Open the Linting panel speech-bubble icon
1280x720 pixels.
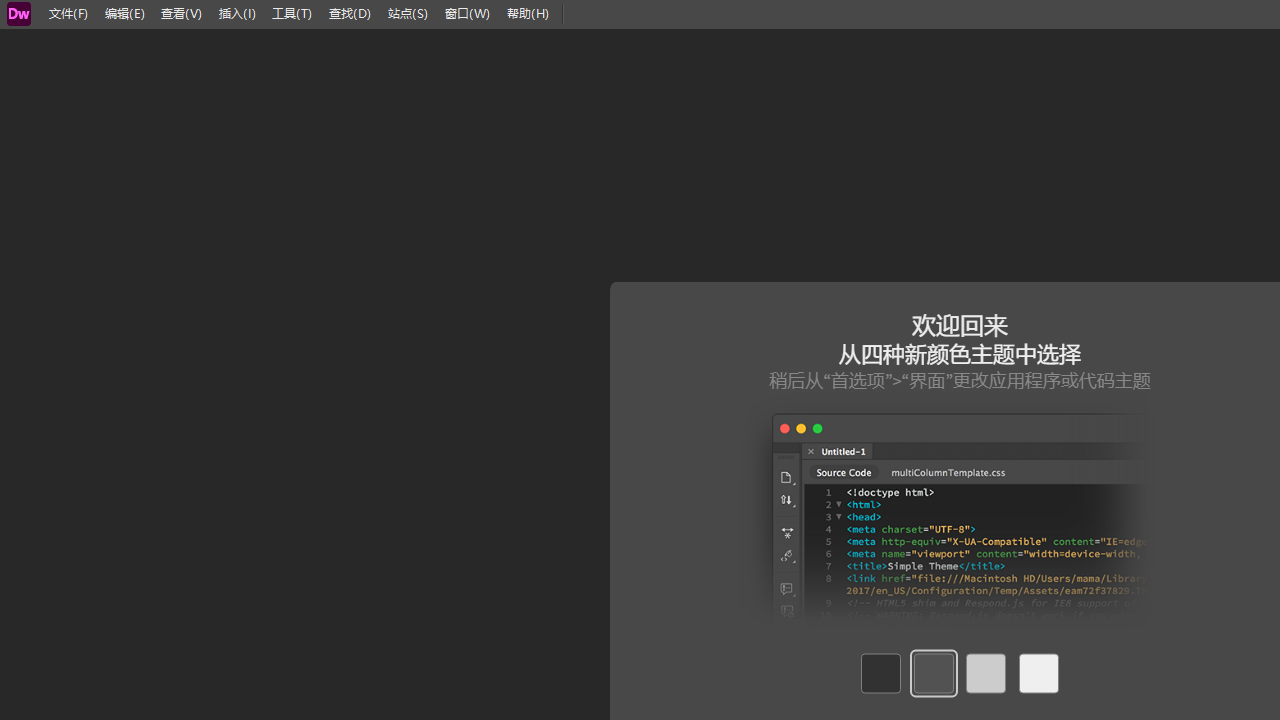[787, 589]
